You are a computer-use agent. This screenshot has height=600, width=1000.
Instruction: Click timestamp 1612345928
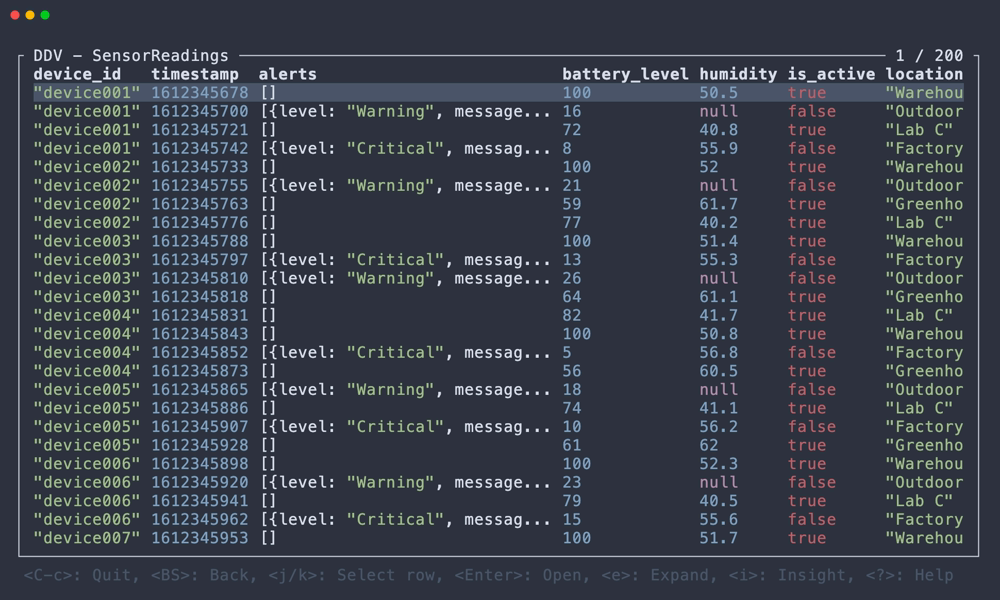tap(200, 444)
